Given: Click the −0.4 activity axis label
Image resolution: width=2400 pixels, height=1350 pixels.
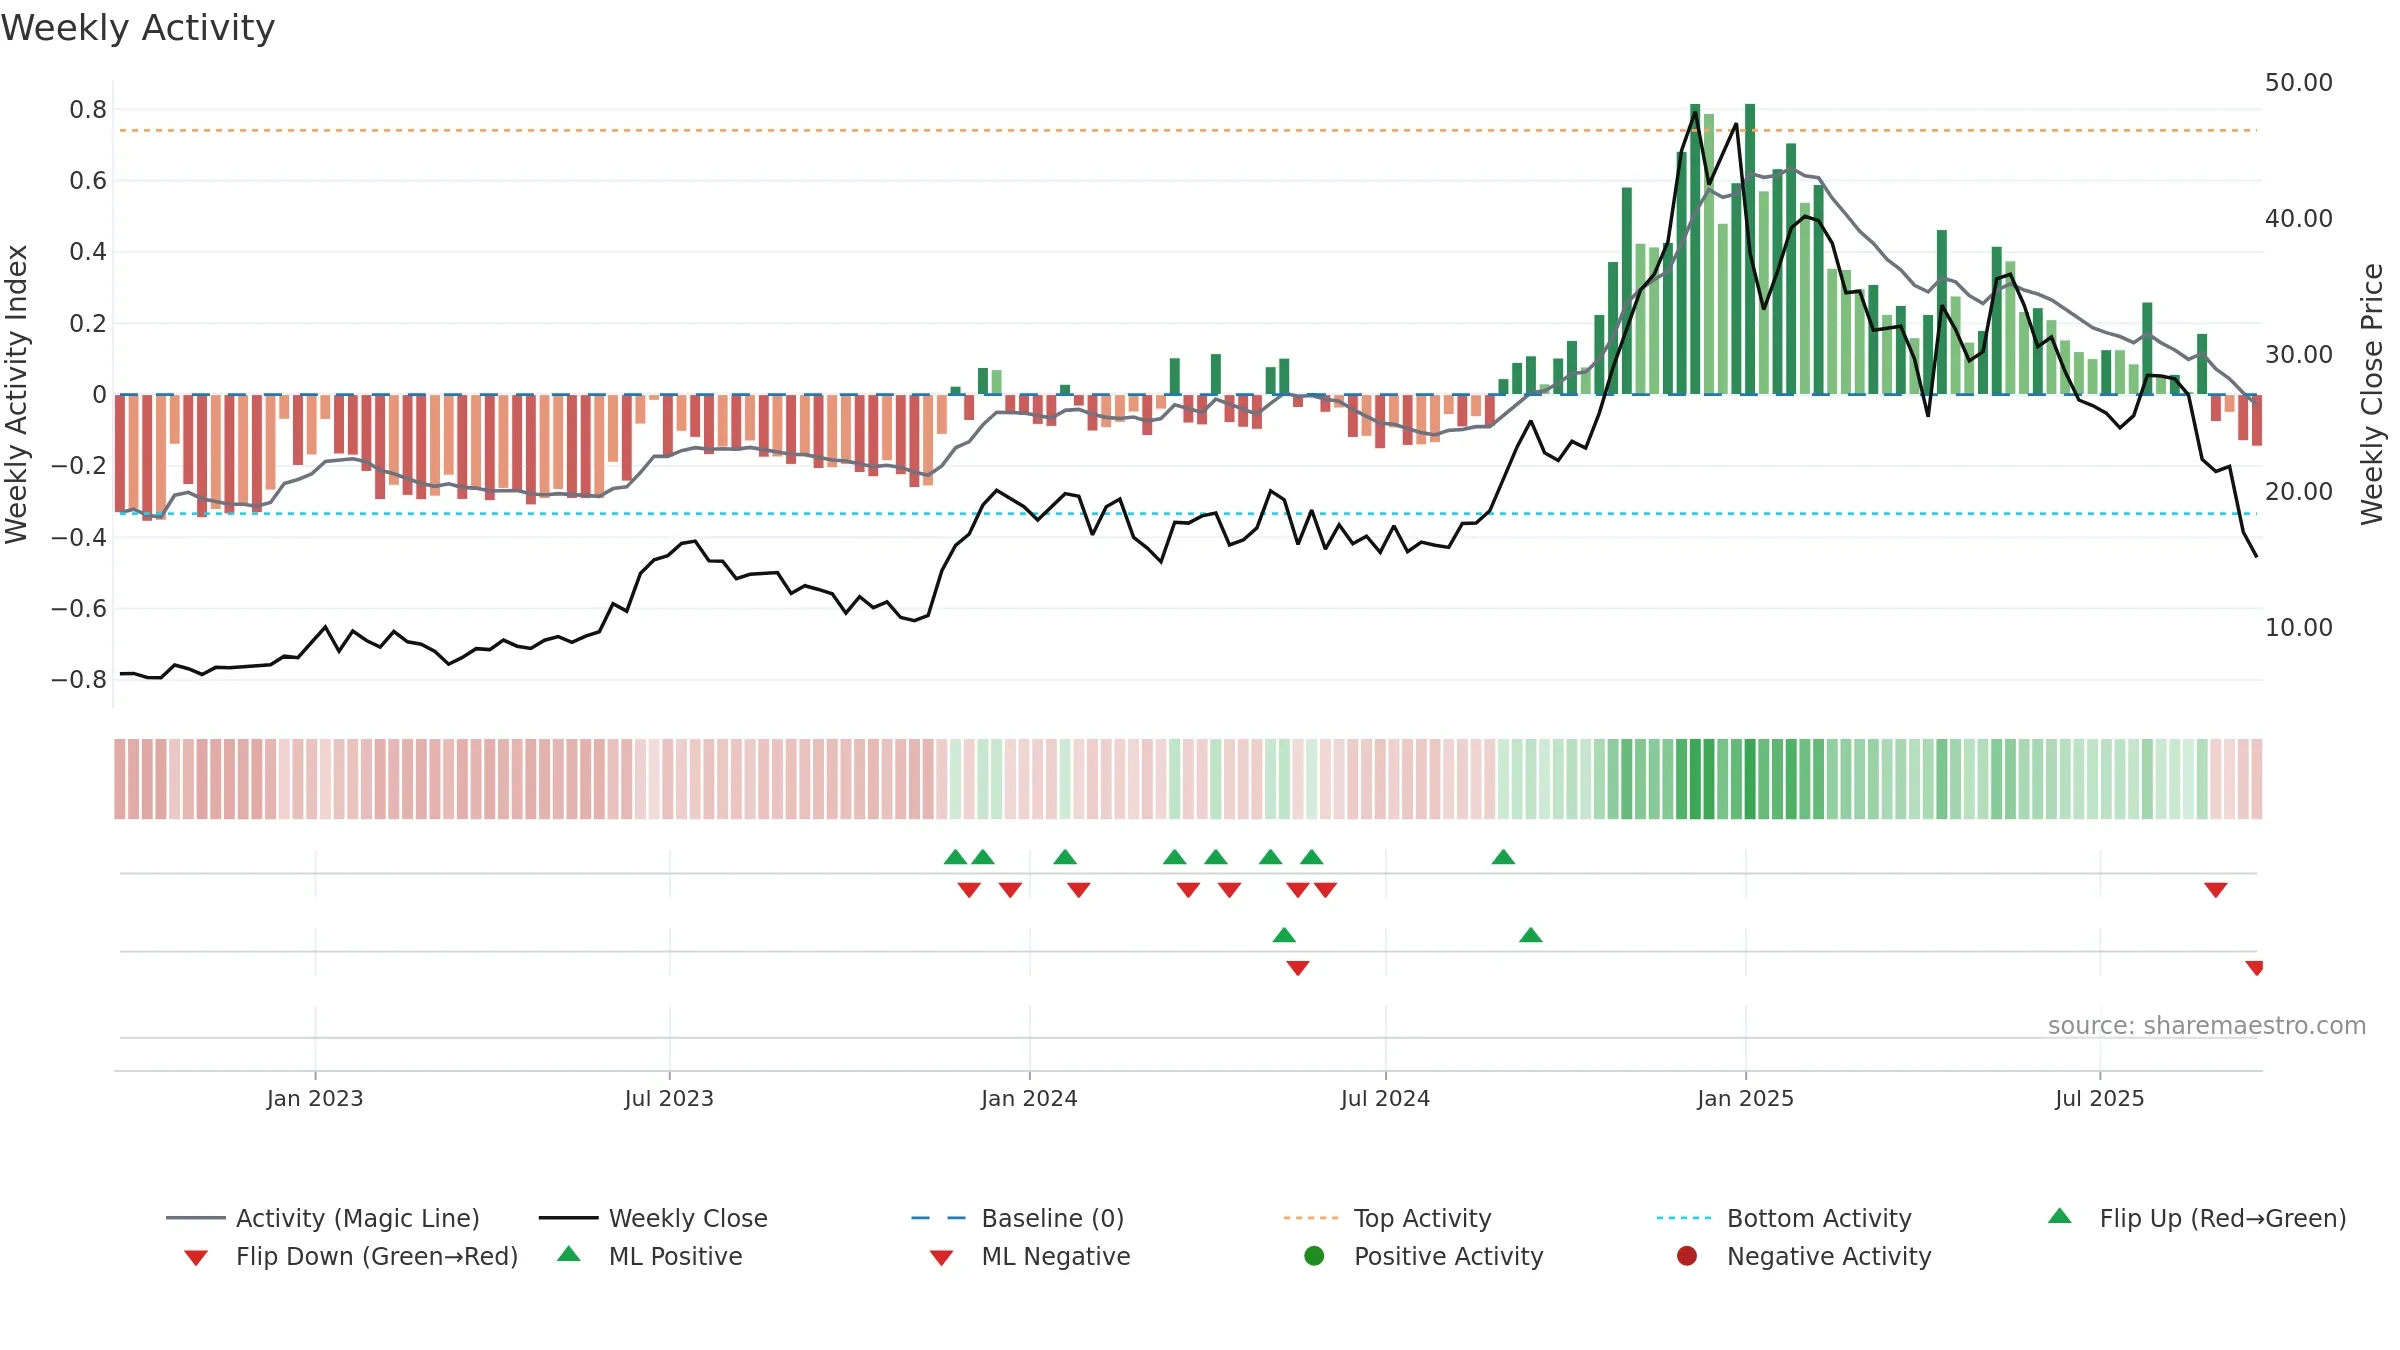Looking at the screenshot, I should point(79,538).
